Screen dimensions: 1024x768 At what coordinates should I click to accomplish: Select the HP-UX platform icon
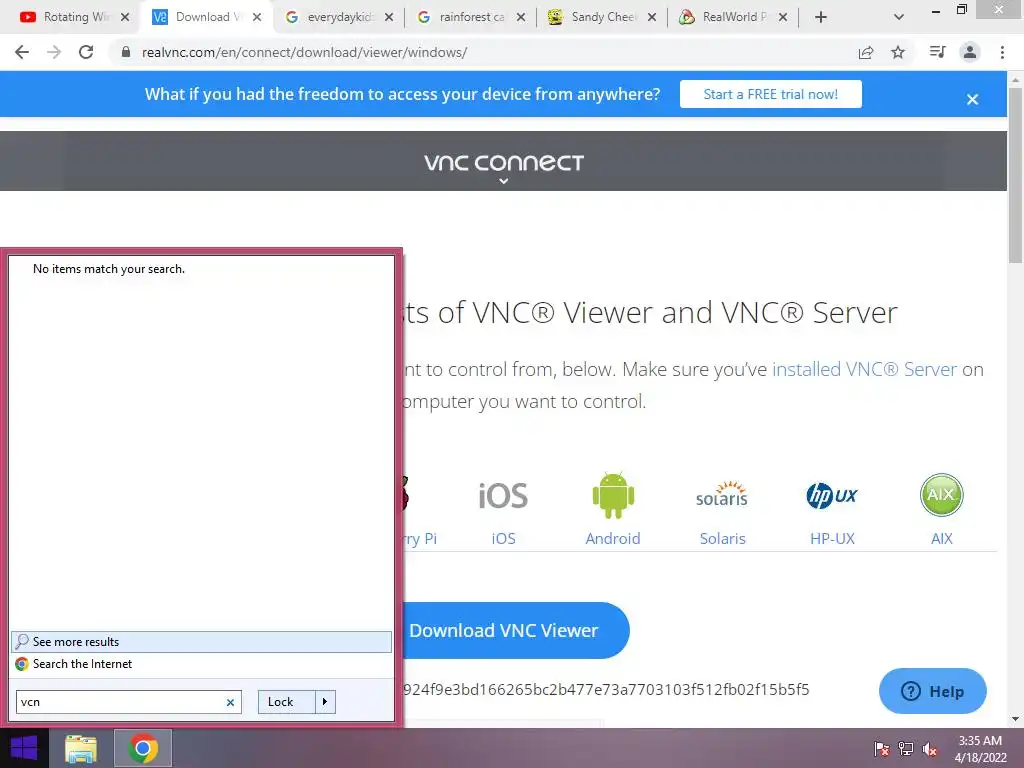(x=832, y=495)
